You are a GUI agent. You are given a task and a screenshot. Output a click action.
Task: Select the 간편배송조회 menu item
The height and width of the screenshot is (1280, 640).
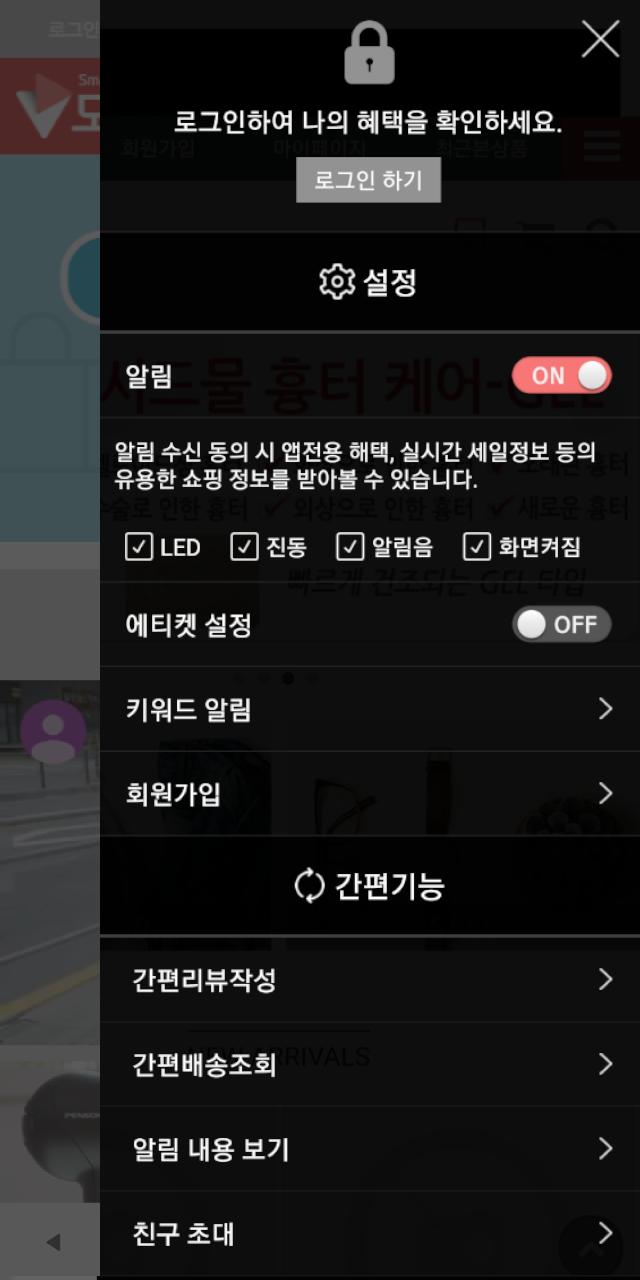tap(370, 1064)
